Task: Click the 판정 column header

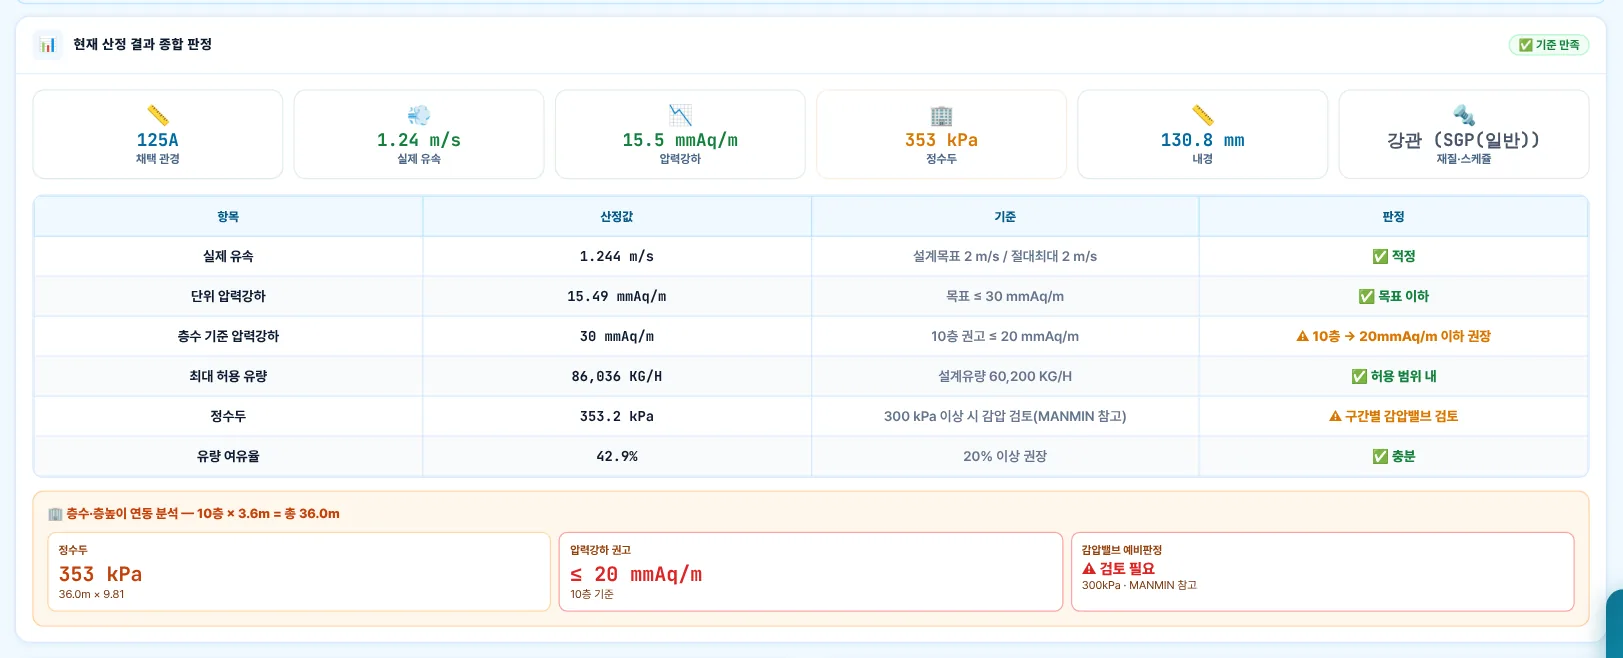Action: pyautogui.click(x=1393, y=217)
